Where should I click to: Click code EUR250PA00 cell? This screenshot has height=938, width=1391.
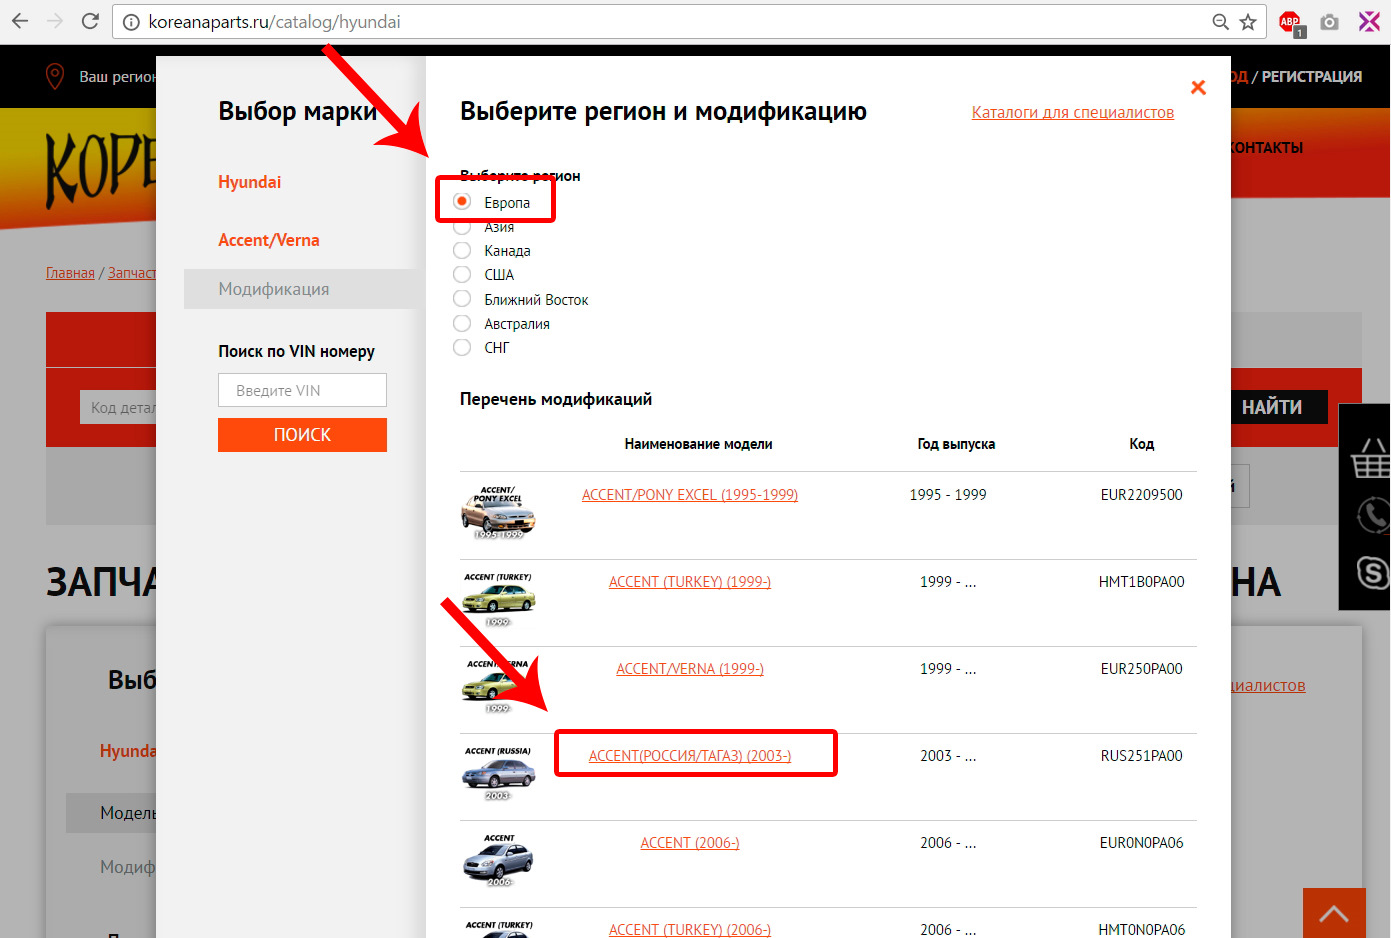[1141, 668]
